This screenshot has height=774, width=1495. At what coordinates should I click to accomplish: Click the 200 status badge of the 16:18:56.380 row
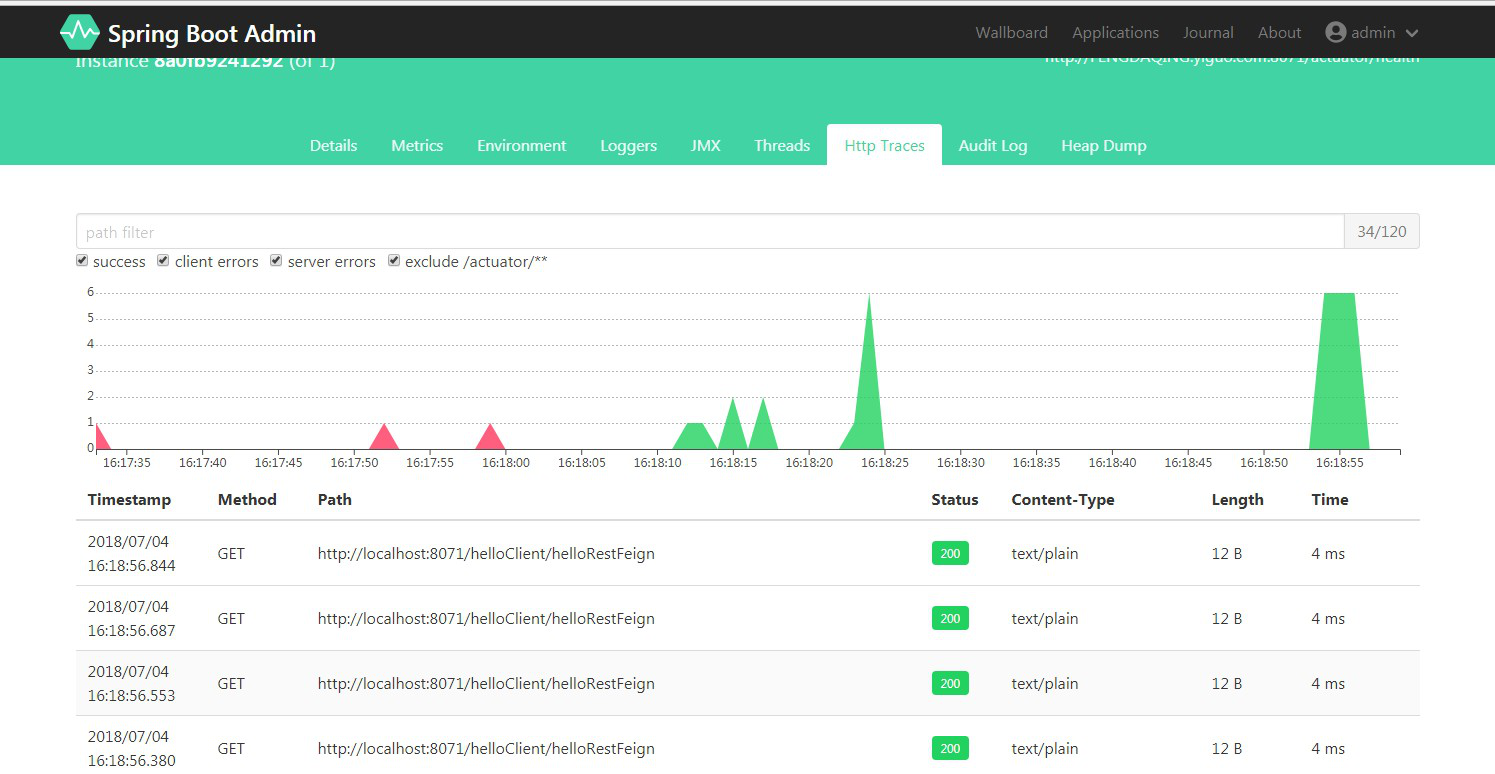click(950, 748)
